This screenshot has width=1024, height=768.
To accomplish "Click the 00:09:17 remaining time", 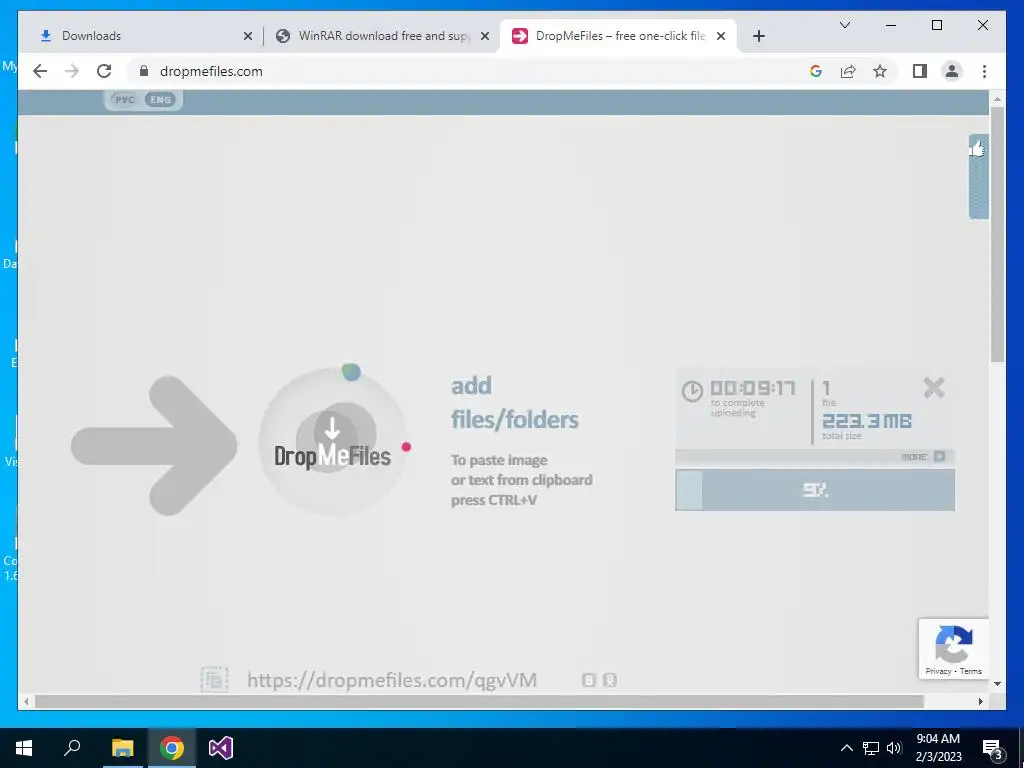I will coord(752,389).
